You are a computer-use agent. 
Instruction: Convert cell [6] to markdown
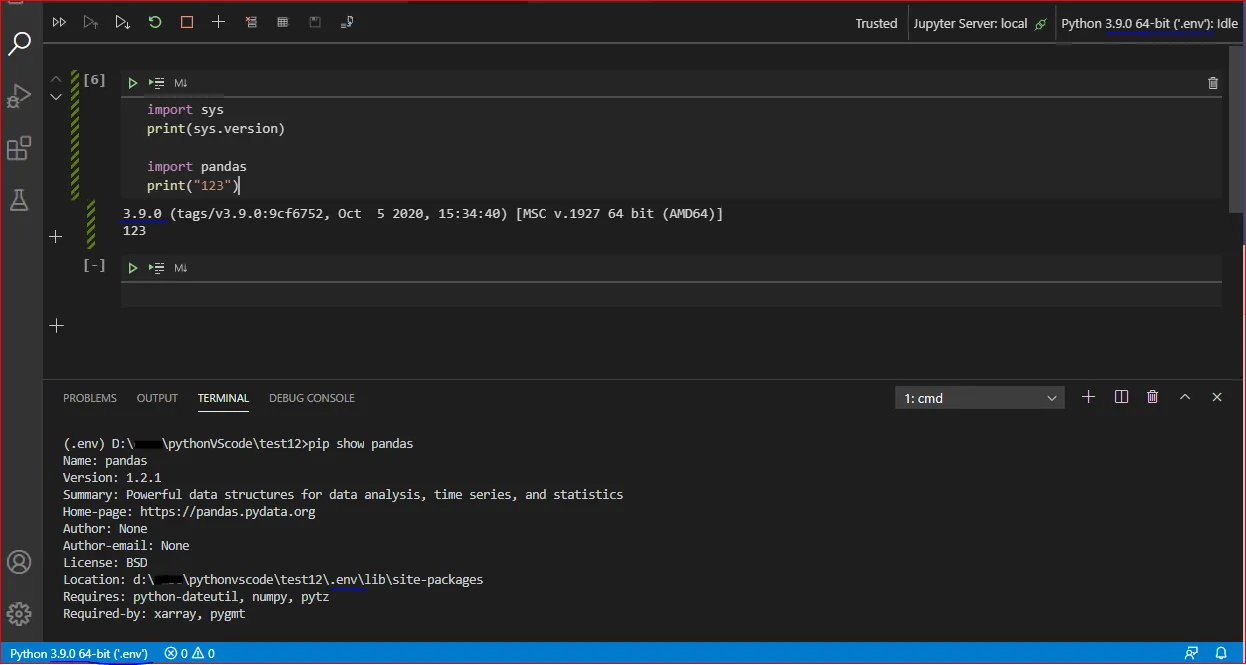pyautogui.click(x=181, y=83)
